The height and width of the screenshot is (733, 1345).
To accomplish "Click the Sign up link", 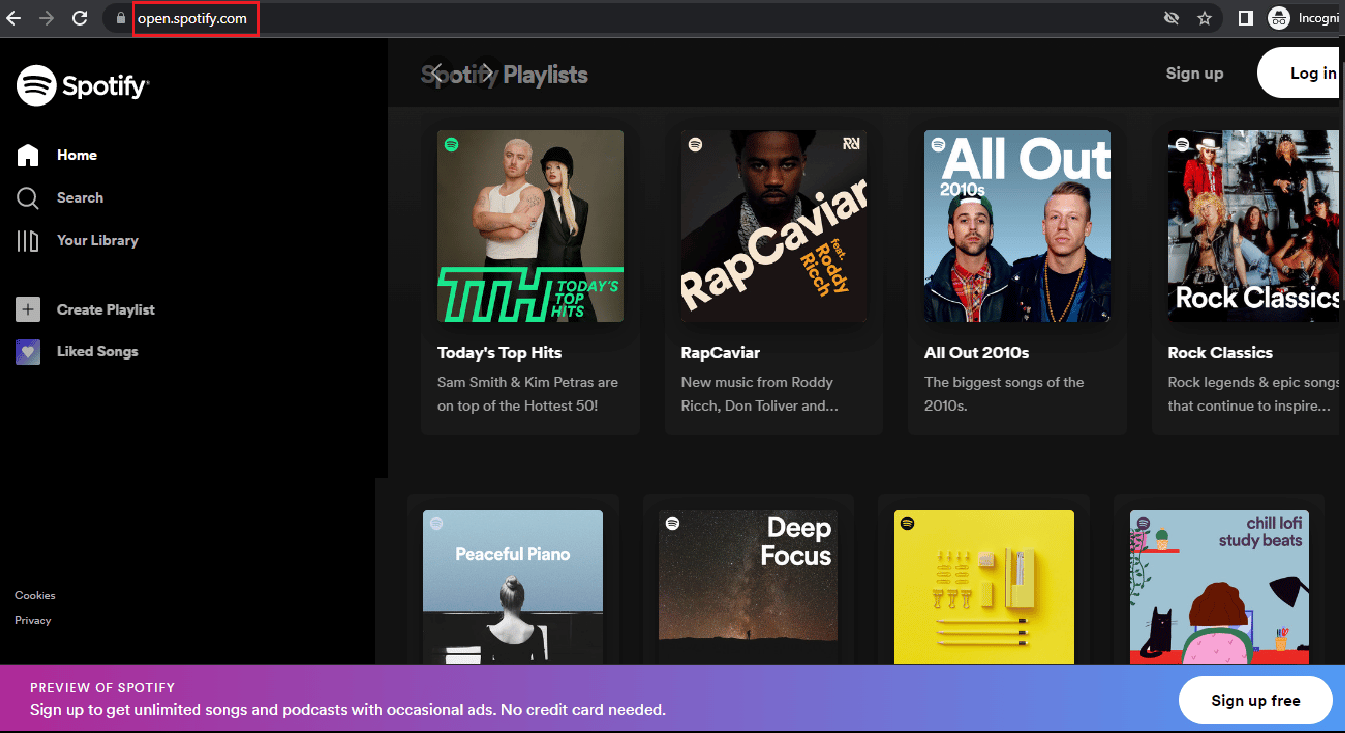I will 1195,73.
